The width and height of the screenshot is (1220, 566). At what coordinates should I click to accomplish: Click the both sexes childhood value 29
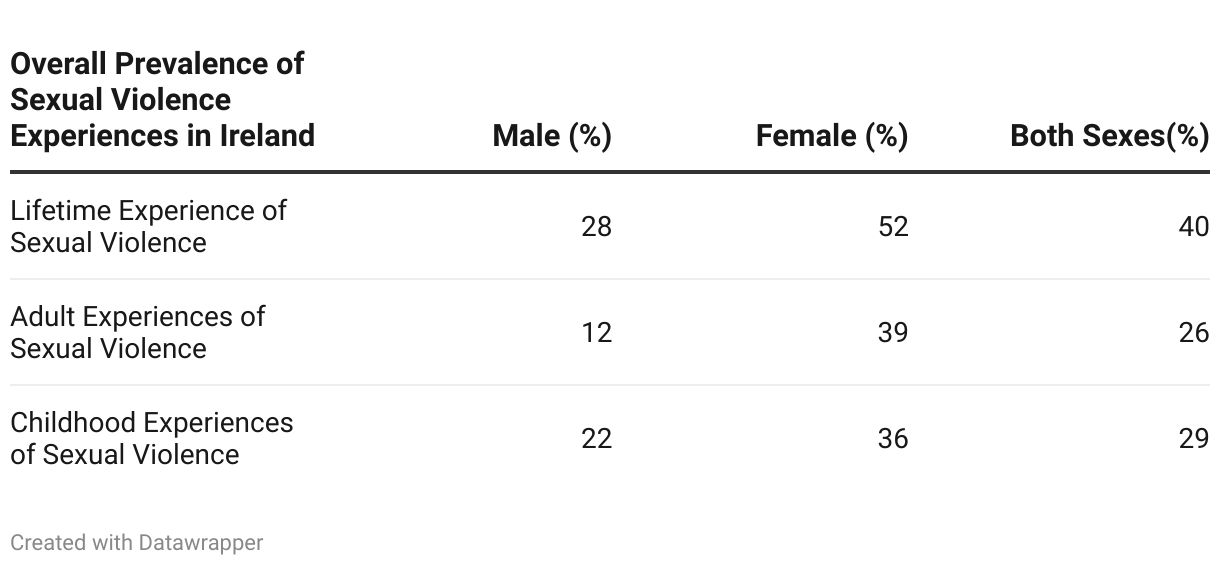[x=1194, y=438]
